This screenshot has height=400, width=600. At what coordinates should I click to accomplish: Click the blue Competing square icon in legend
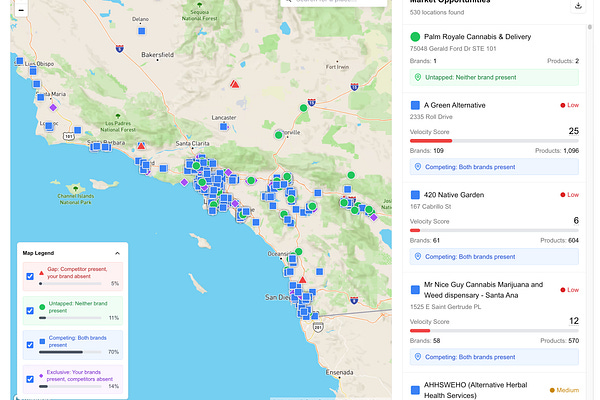42,341
